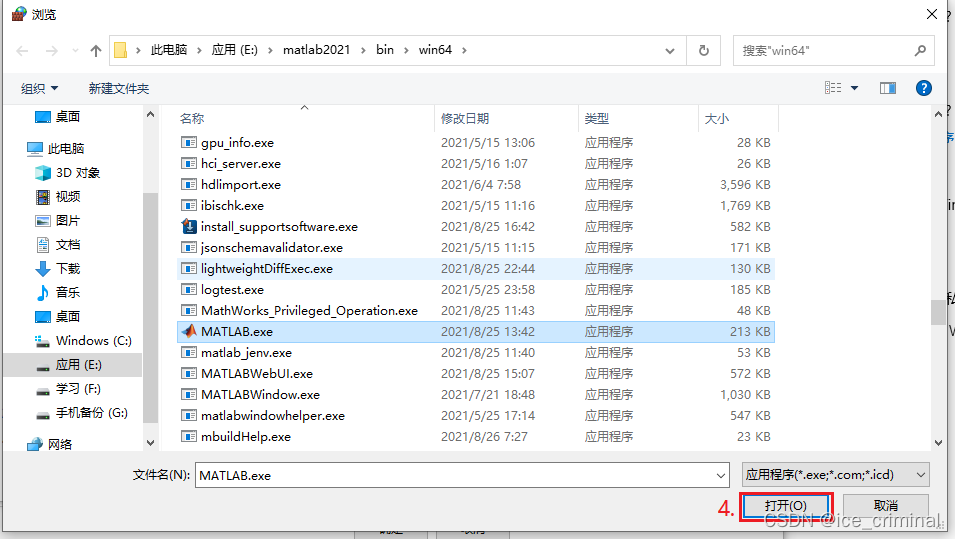Go up one folder level

[x=96, y=51]
